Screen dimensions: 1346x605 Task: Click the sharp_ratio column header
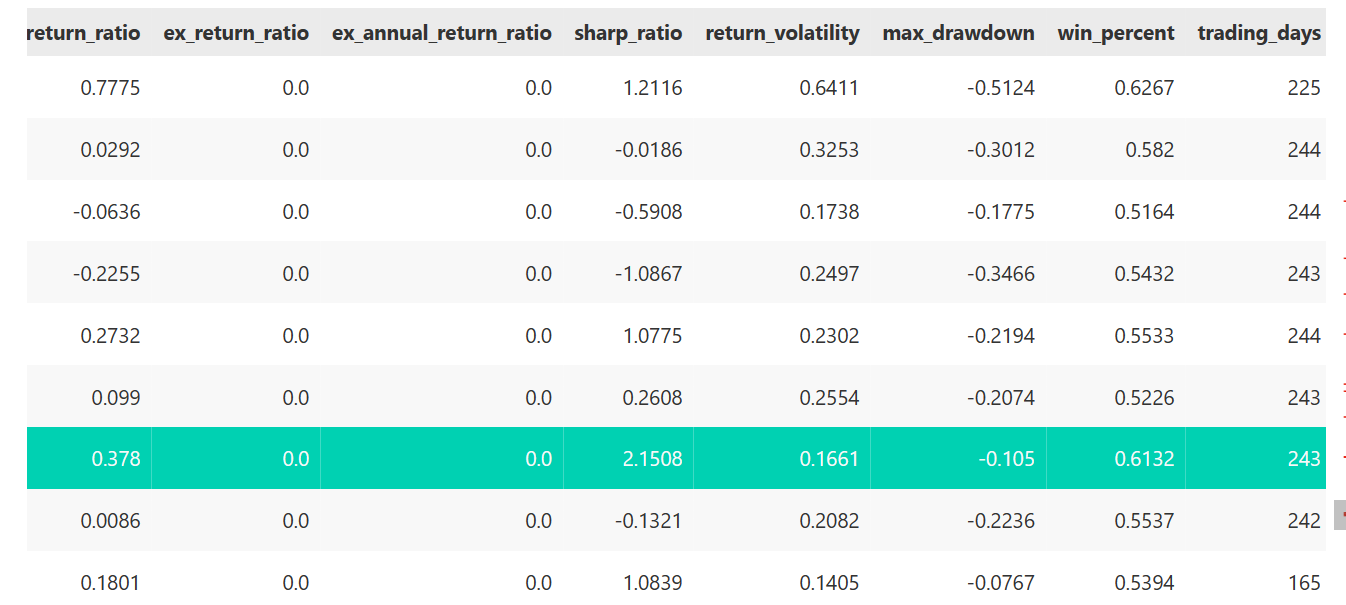click(x=628, y=33)
